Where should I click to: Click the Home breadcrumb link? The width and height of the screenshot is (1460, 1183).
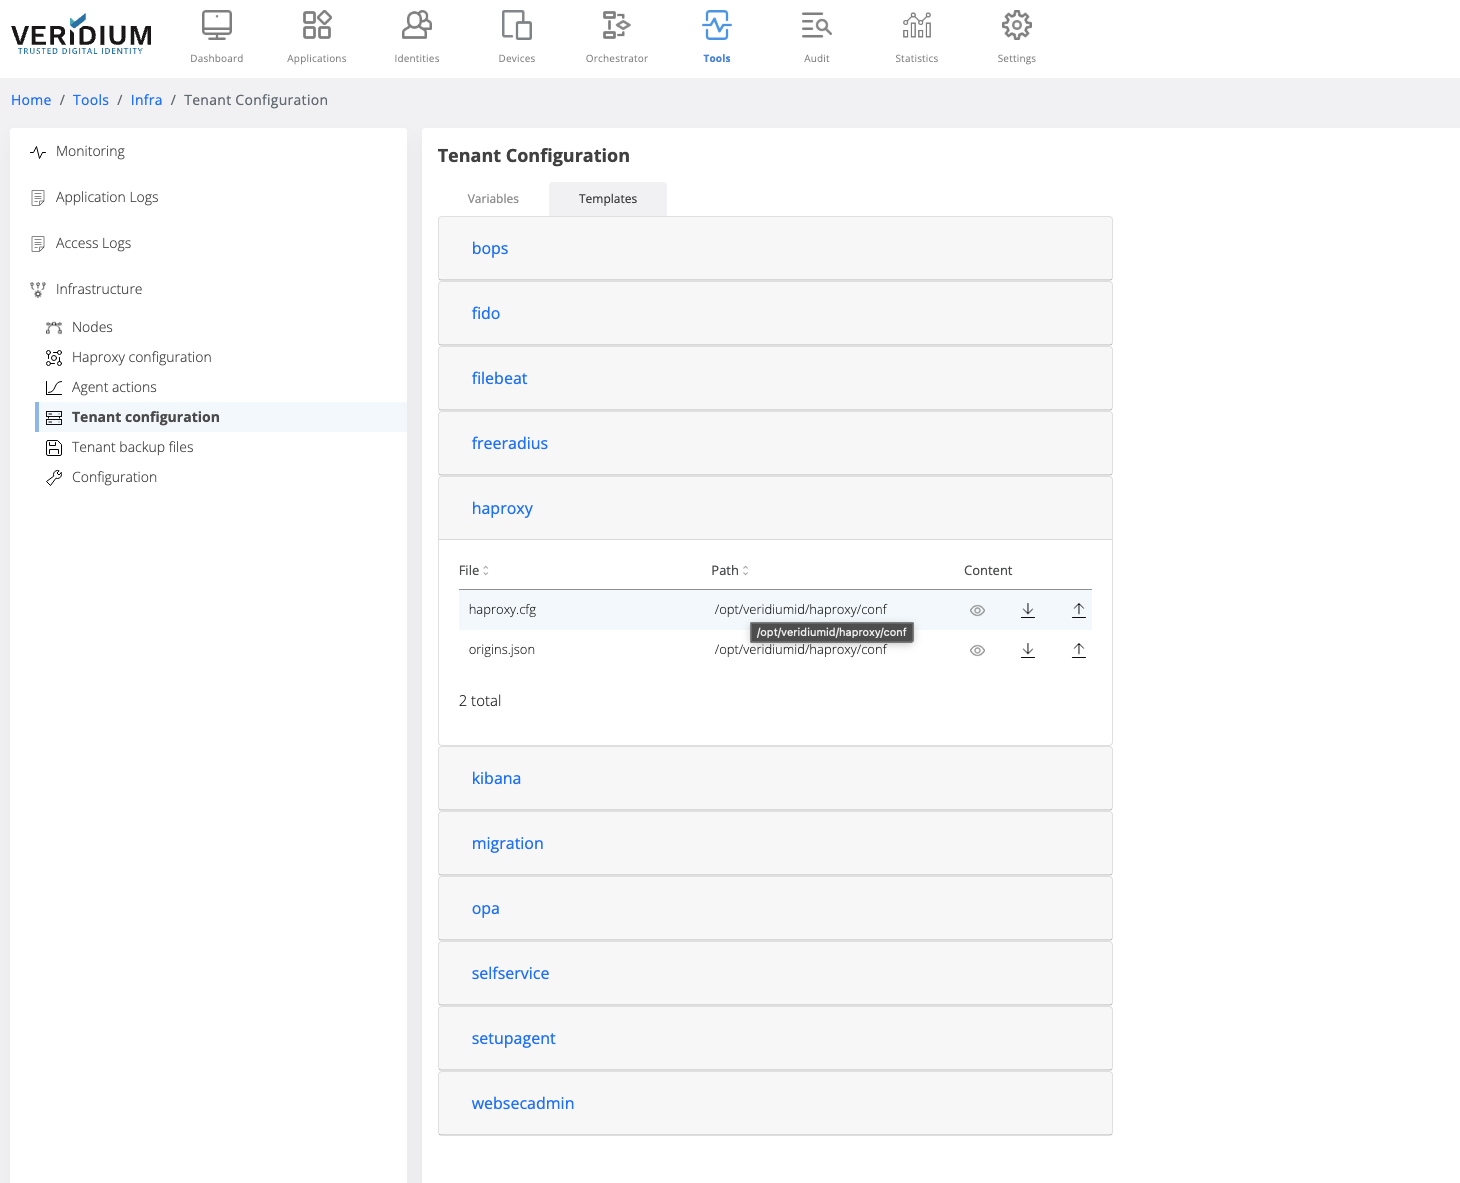coord(31,100)
